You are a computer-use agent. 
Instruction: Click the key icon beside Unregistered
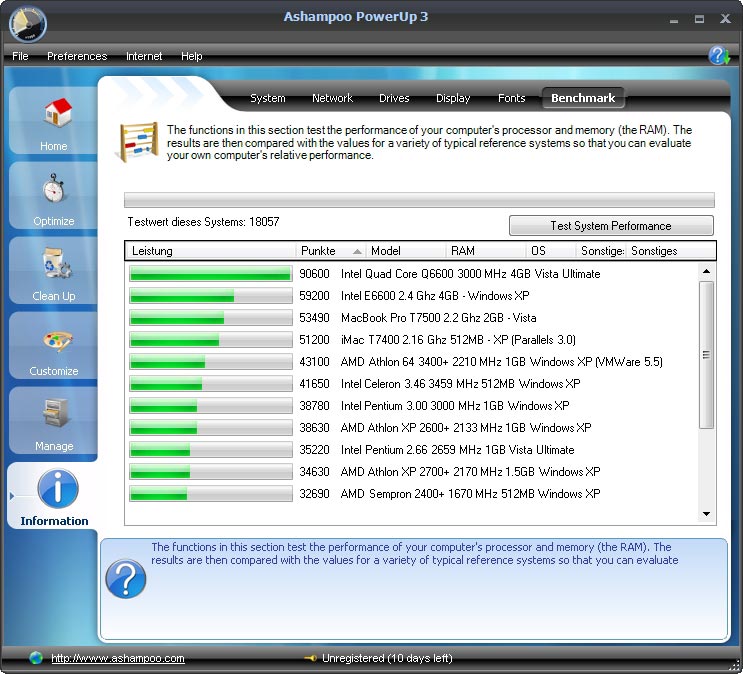click(x=310, y=658)
